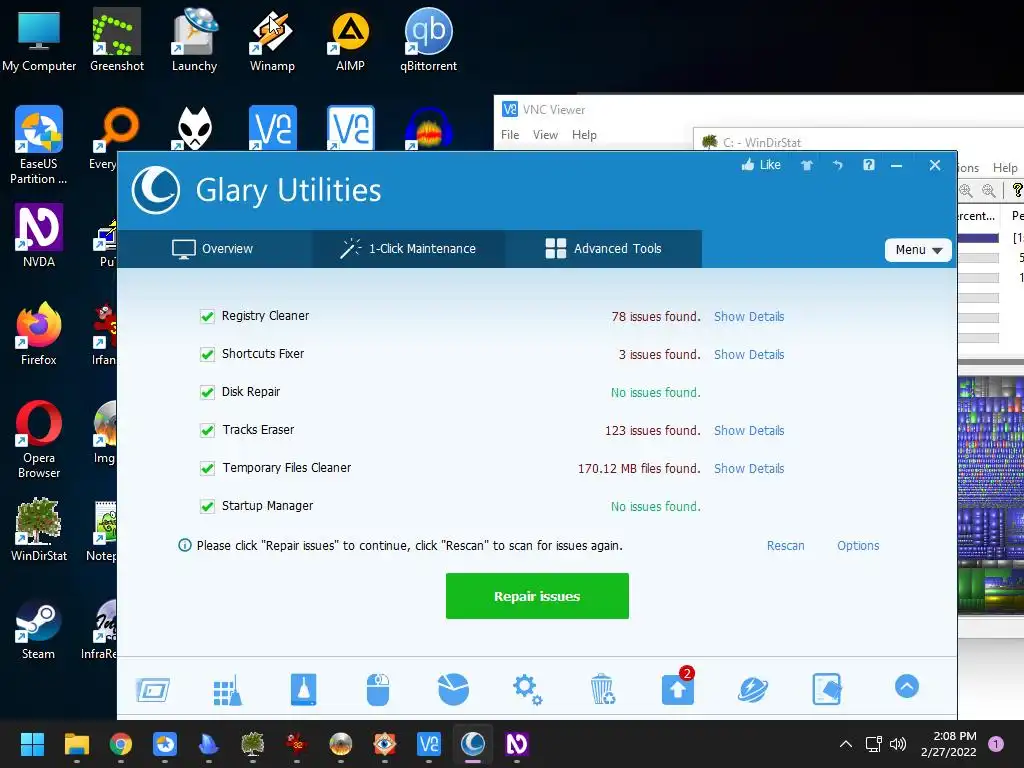1024x768 pixels.
Task: Click the My Computer desktop icon
Action: click(39, 40)
